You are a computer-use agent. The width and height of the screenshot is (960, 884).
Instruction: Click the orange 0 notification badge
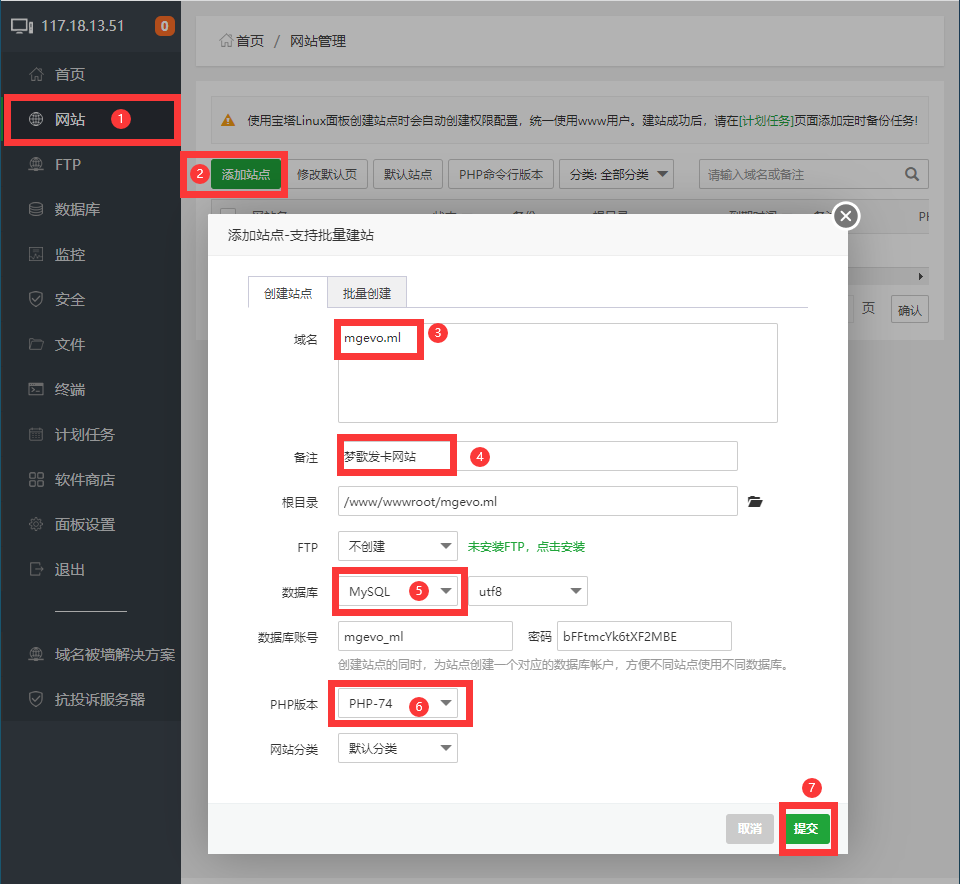pos(164,26)
